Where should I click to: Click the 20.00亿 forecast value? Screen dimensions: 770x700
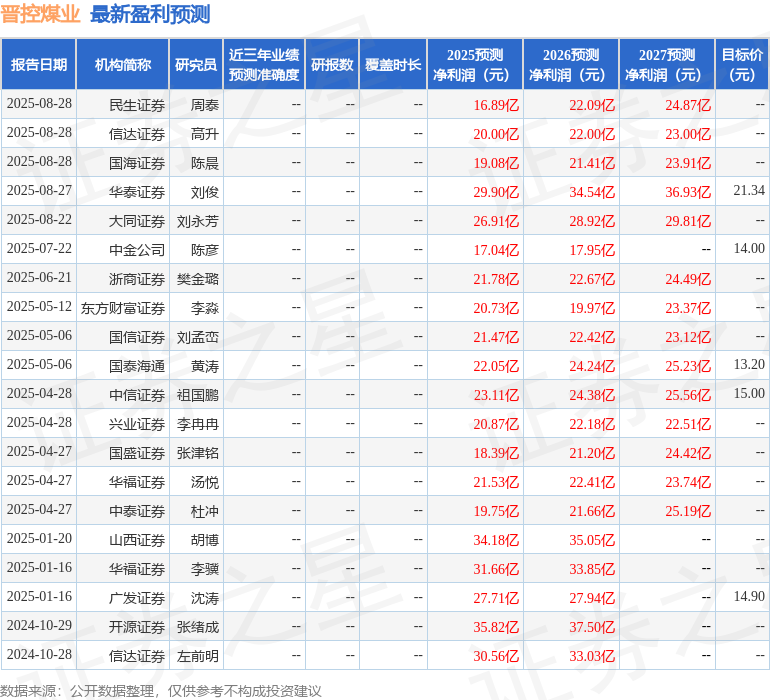[x=496, y=134]
